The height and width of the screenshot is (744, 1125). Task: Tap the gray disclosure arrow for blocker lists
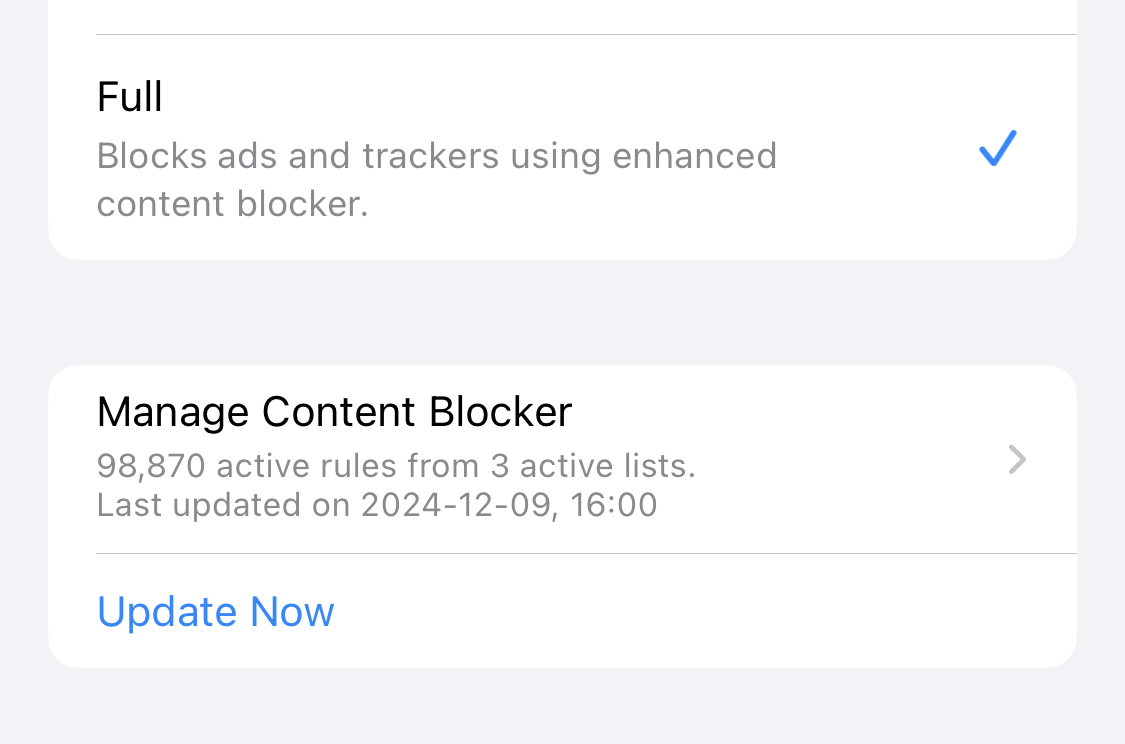[1017, 460]
